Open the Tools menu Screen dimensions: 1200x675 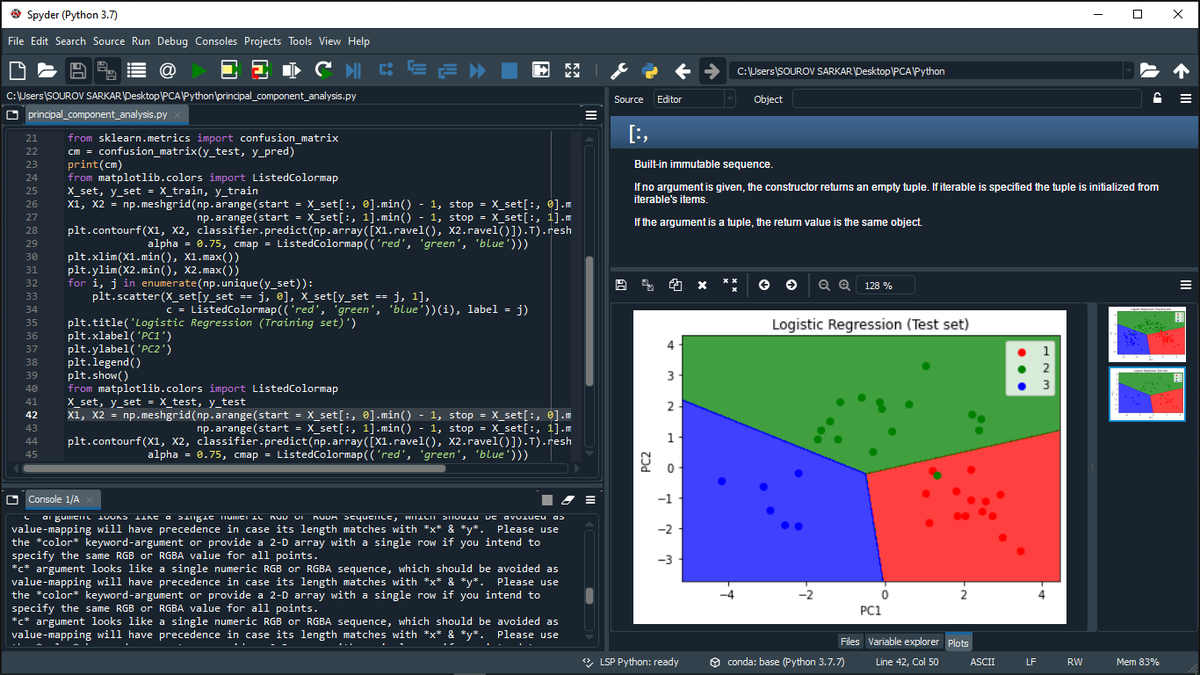300,41
